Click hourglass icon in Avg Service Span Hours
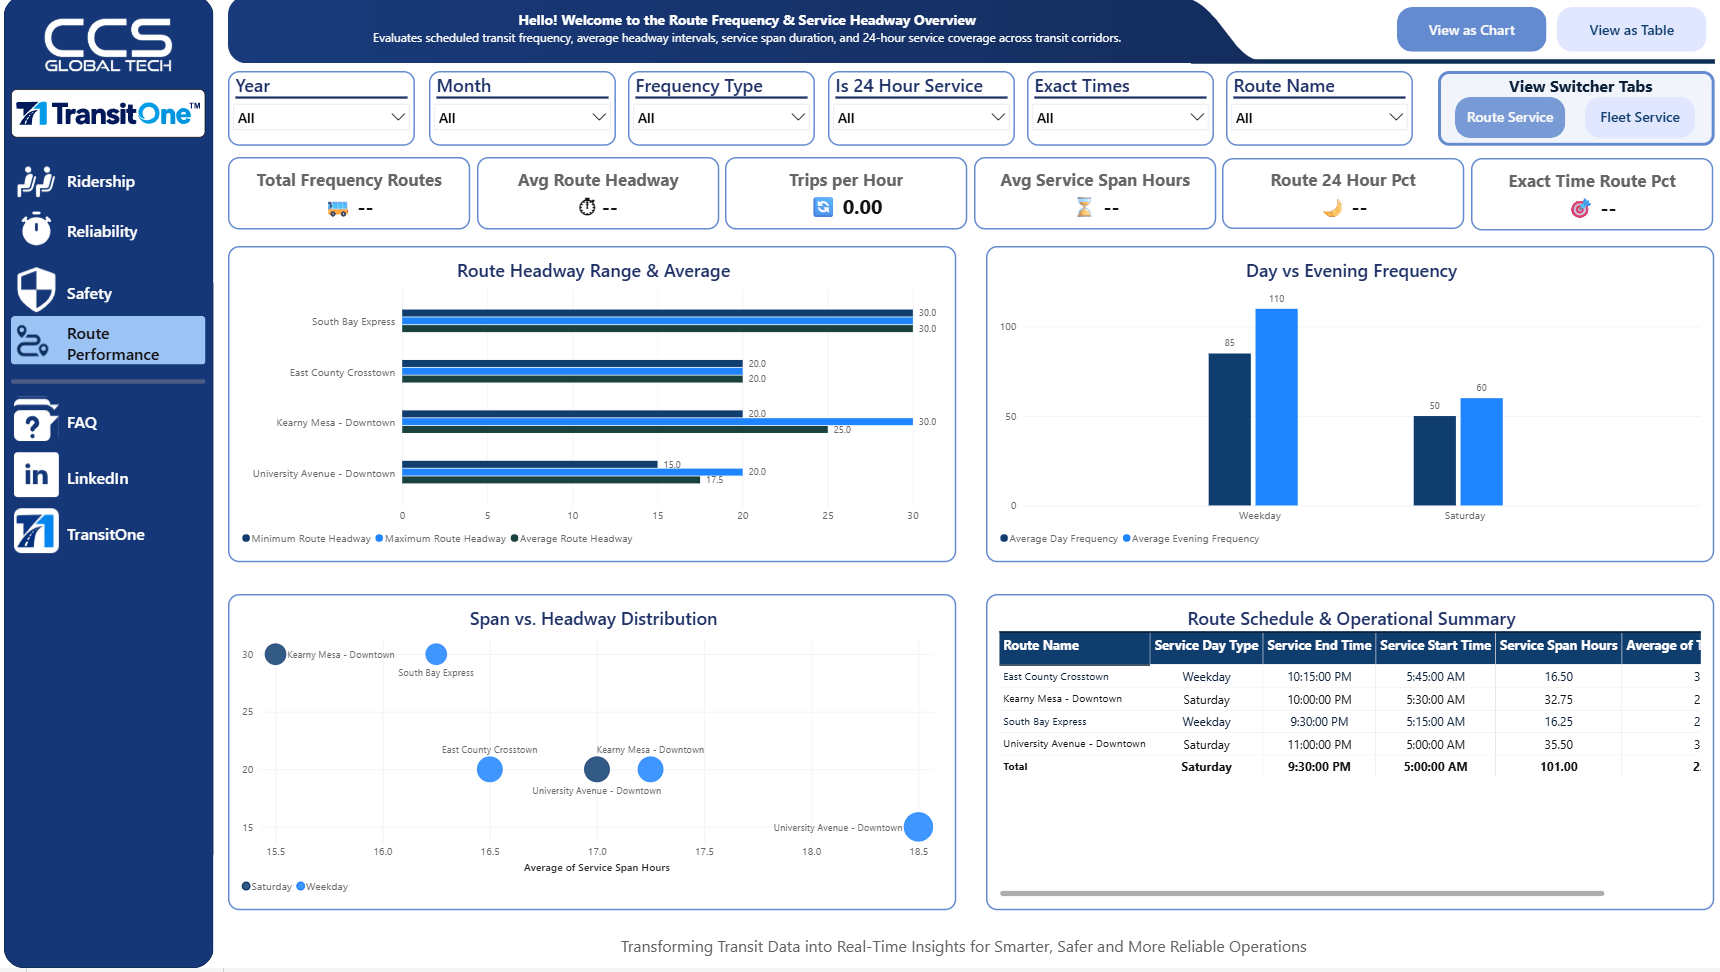Screen dimensions: 1720x972 [x=1084, y=207]
